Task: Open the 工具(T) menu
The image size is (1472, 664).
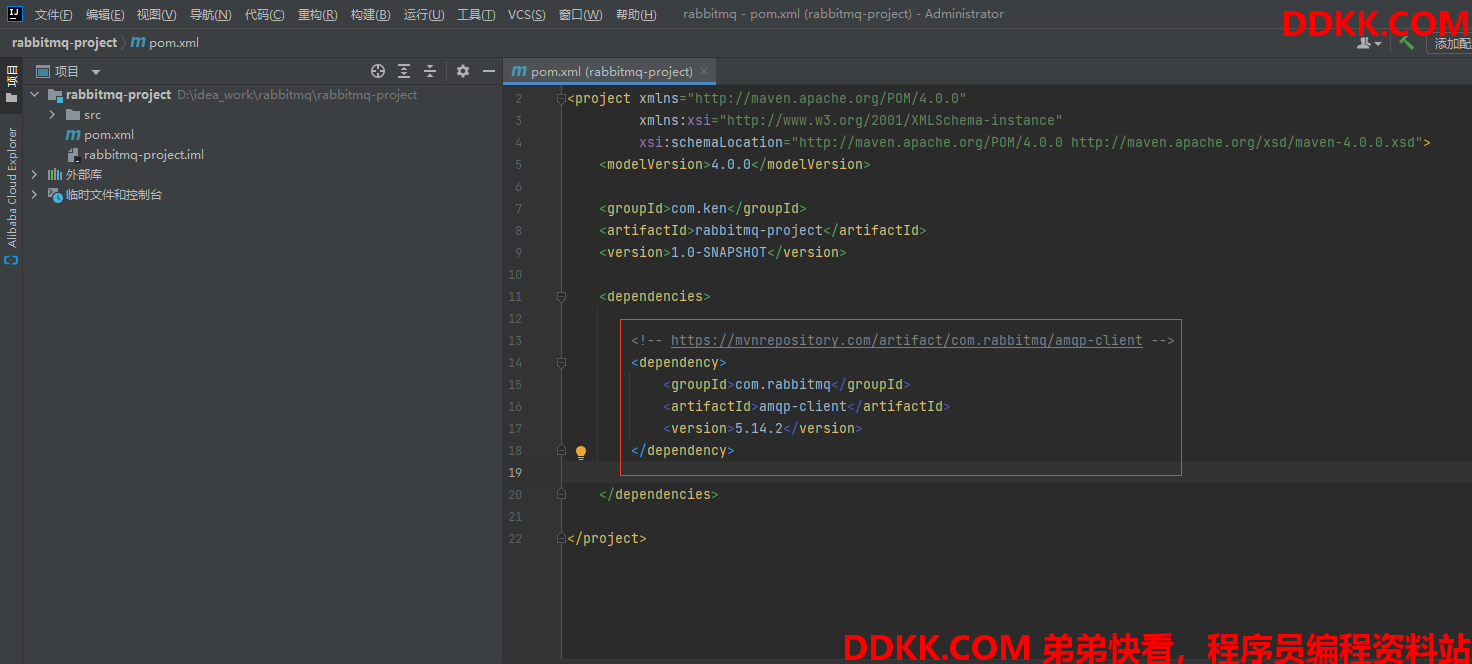Action: click(x=476, y=15)
